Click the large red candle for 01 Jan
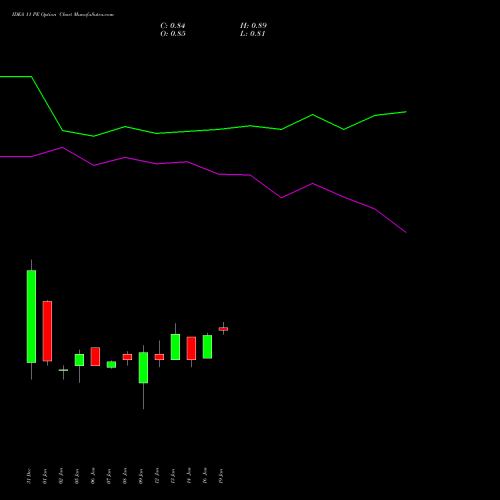Image resolution: width=500 pixels, height=500 pixels. pyautogui.click(x=47, y=331)
